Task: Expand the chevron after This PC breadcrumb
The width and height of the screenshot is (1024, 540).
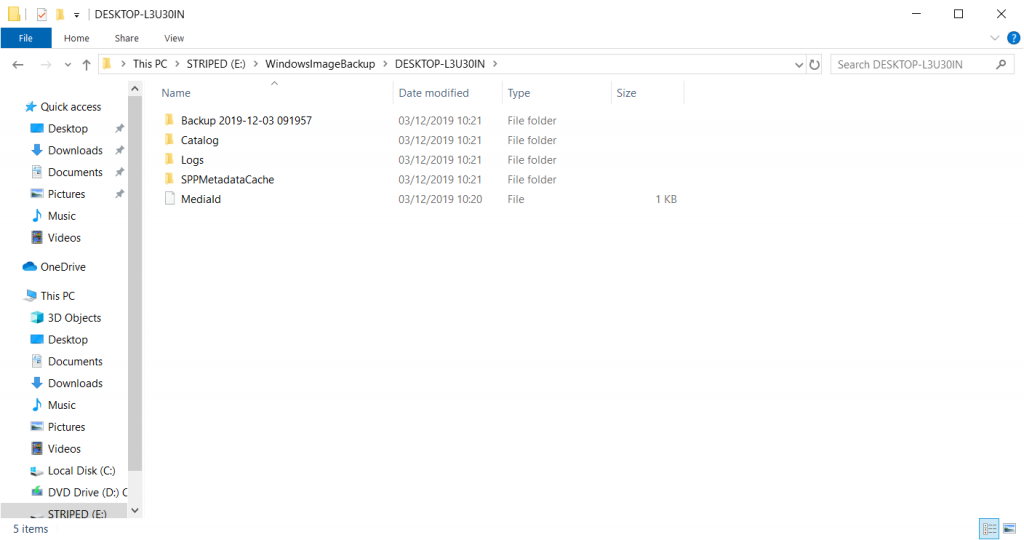Action: tap(177, 64)
